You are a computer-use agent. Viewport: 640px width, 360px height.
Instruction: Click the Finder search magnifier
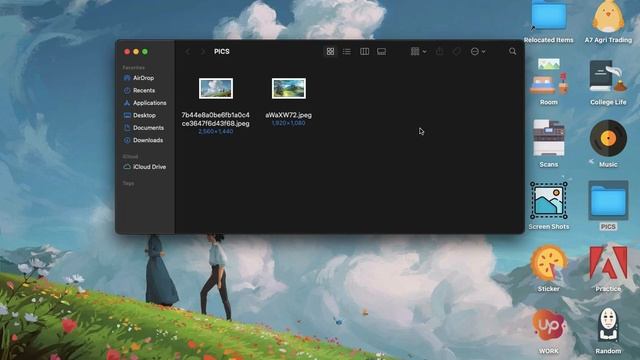513,51
